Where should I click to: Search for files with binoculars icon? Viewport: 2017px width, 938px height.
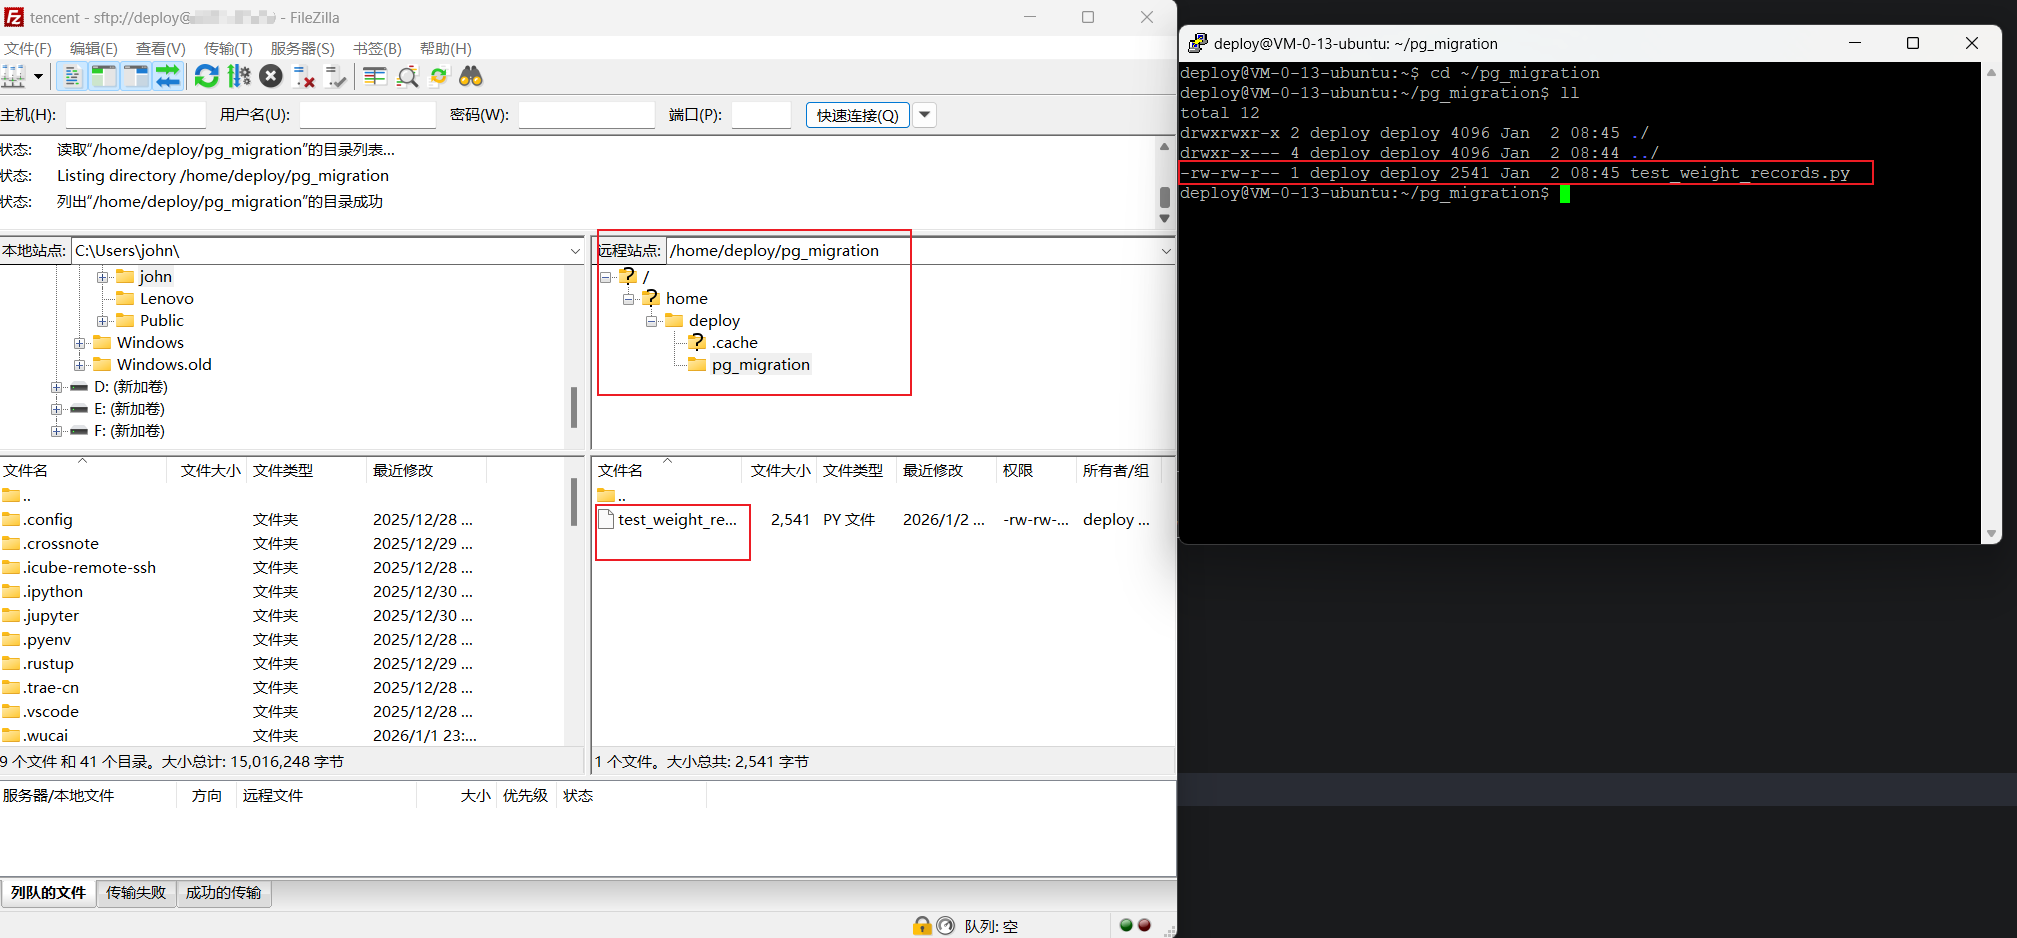tap(471, 76)
